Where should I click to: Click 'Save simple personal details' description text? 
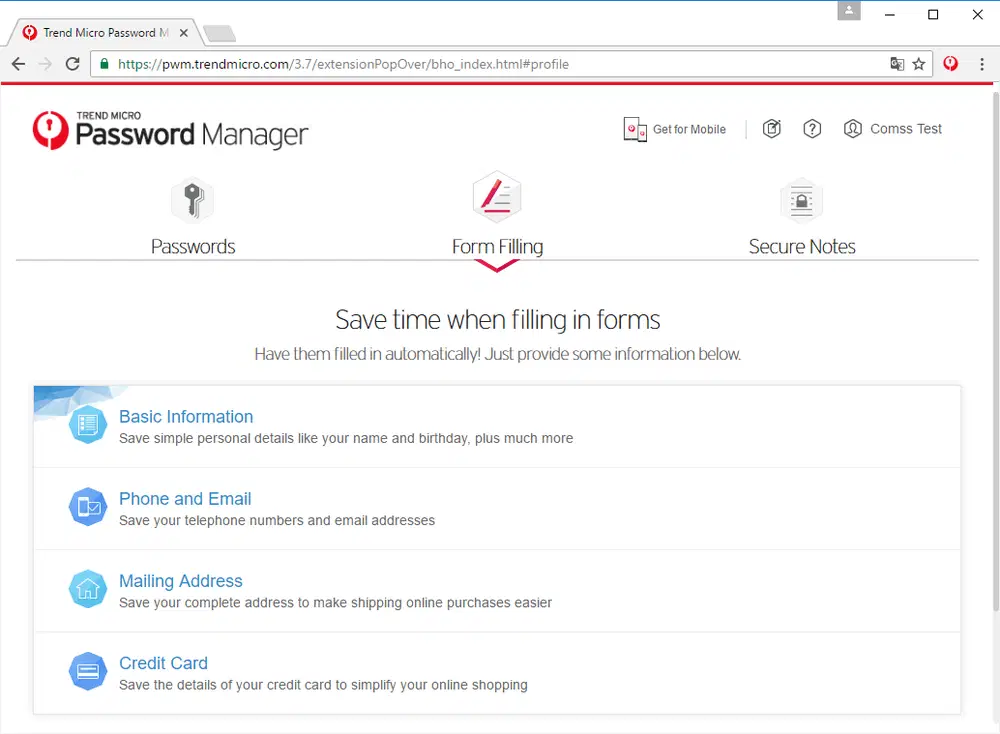click(x=346, y=438)
